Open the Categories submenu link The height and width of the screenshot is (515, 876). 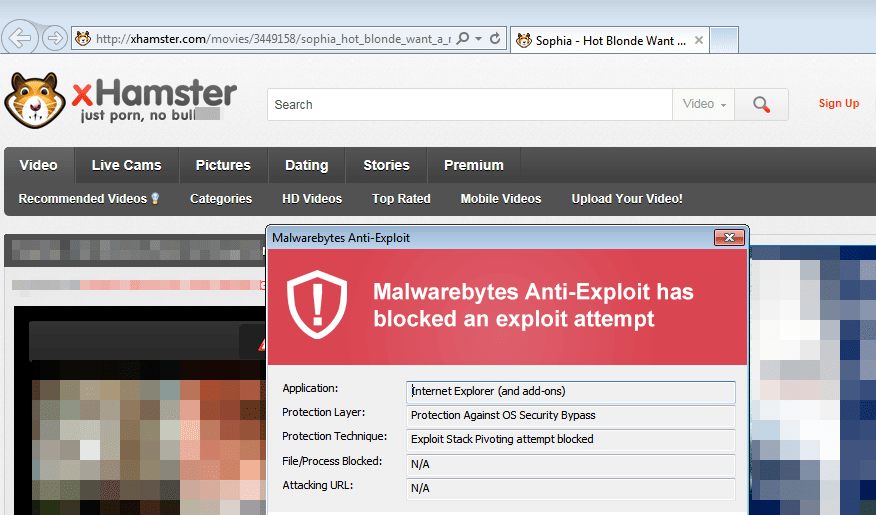coord(221,199)
